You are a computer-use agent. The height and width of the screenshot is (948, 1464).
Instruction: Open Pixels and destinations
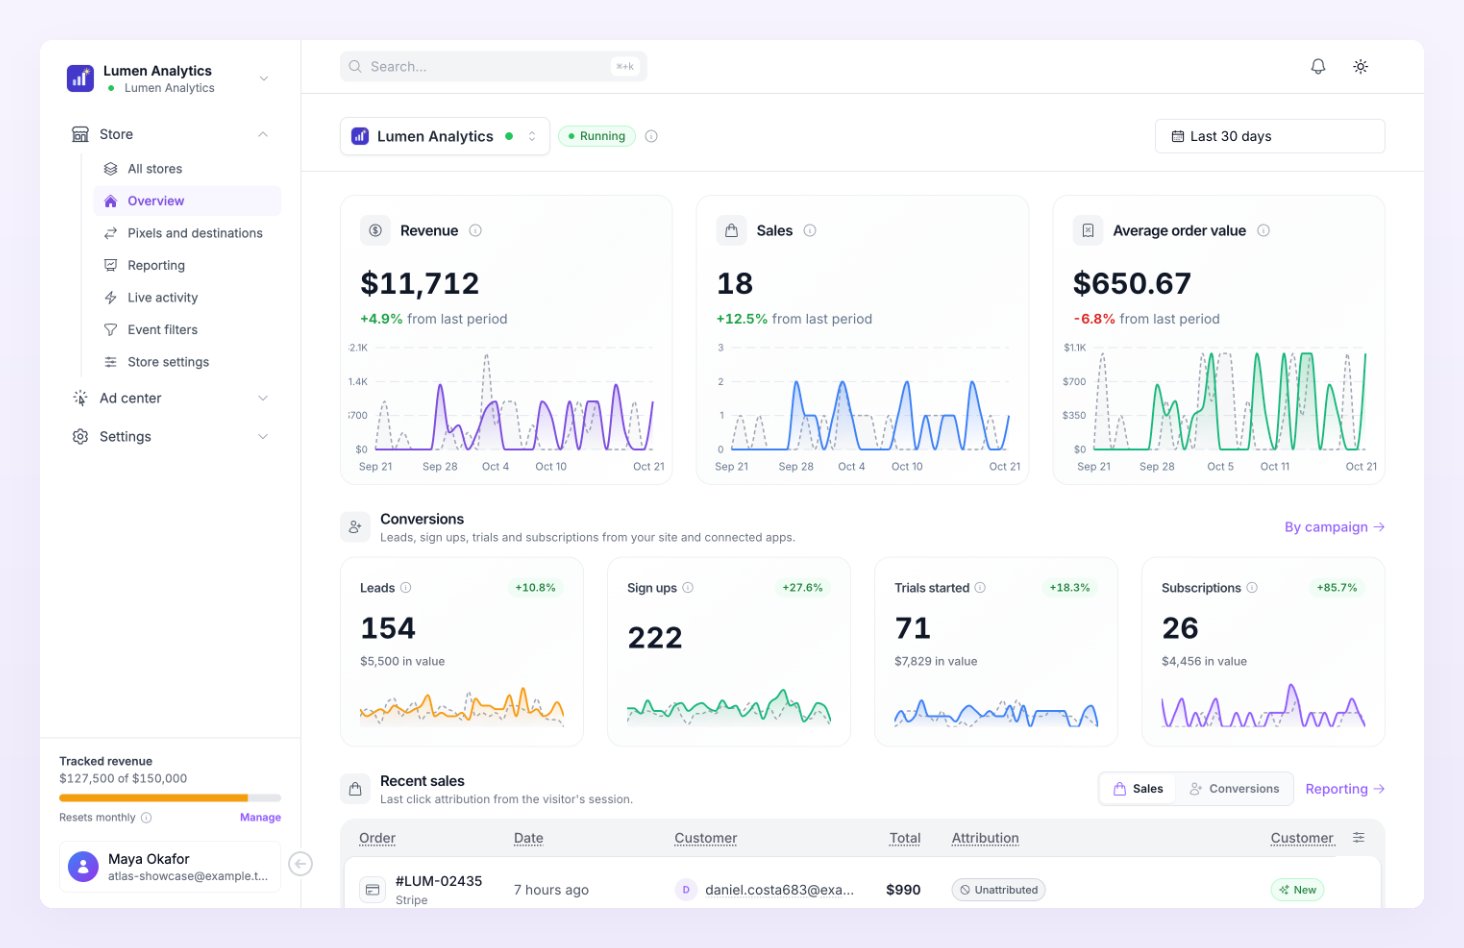click(x=187, y=233)
